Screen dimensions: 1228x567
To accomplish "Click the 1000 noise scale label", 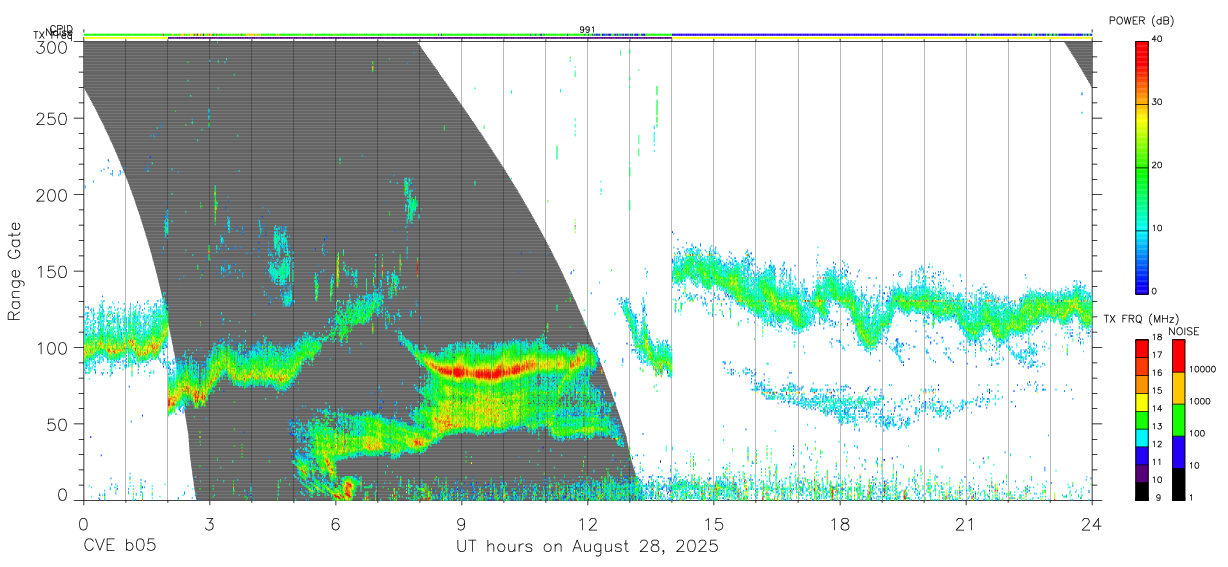I will click(x=1200, y=401).
